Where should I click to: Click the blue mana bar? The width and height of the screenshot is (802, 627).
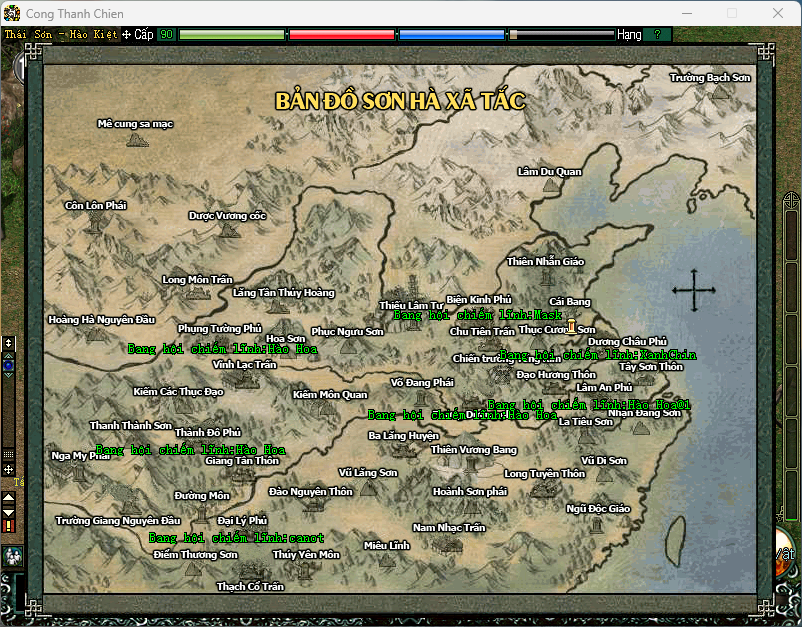pyautogui.click(x=451, y=35)
